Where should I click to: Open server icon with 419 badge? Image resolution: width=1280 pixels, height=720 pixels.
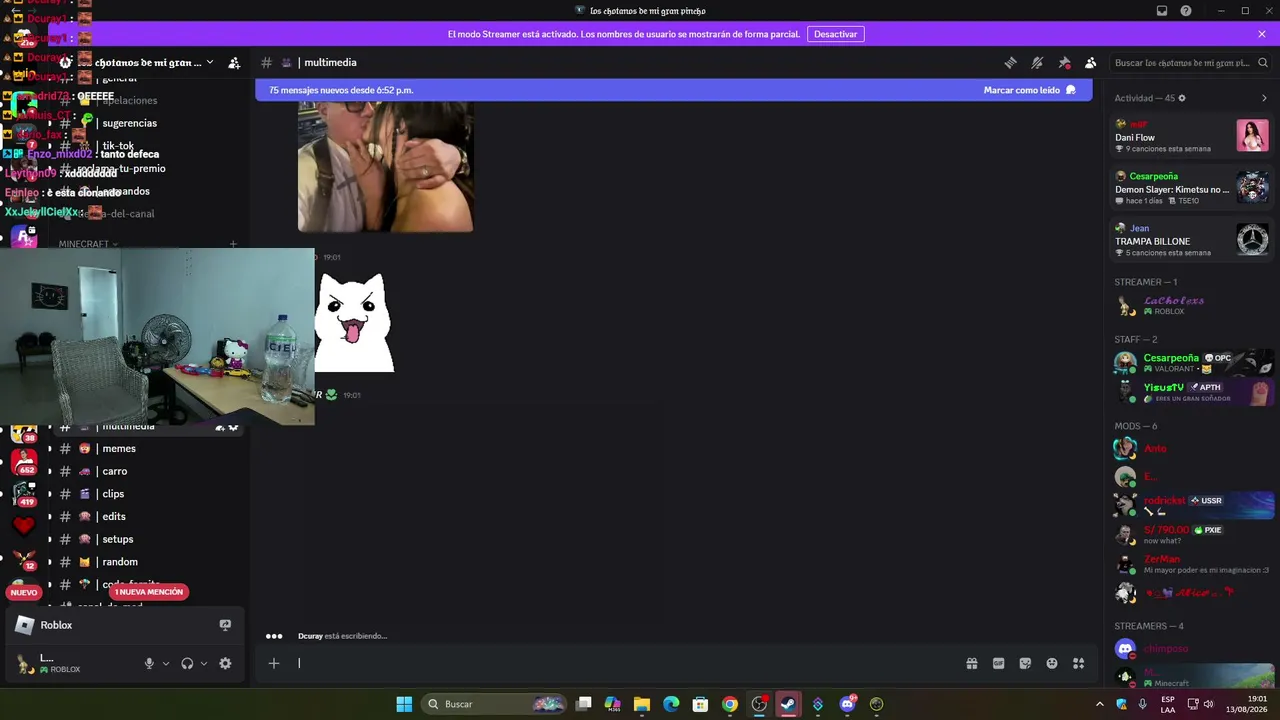pyautogui.click(x=24, y=494)
